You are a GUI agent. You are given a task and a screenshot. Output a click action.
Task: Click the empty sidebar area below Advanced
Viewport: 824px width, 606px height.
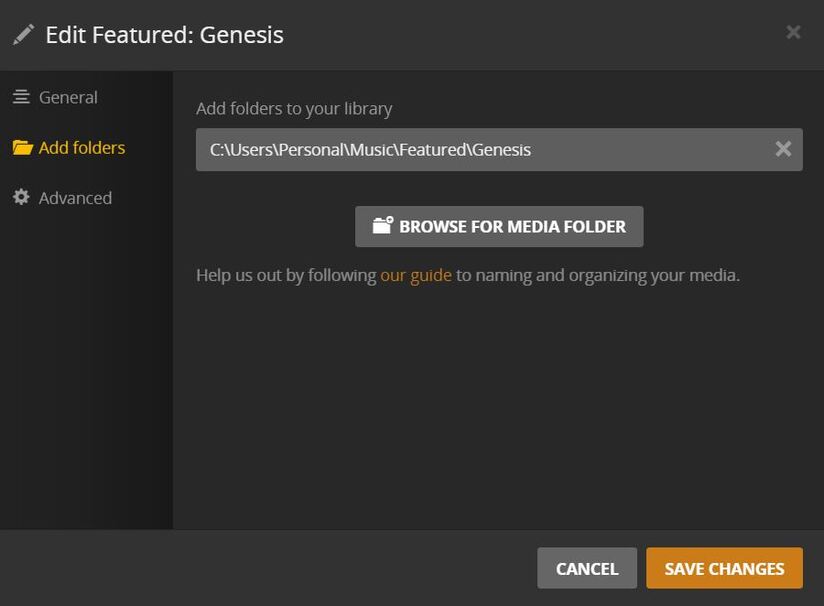pos(86,380)
